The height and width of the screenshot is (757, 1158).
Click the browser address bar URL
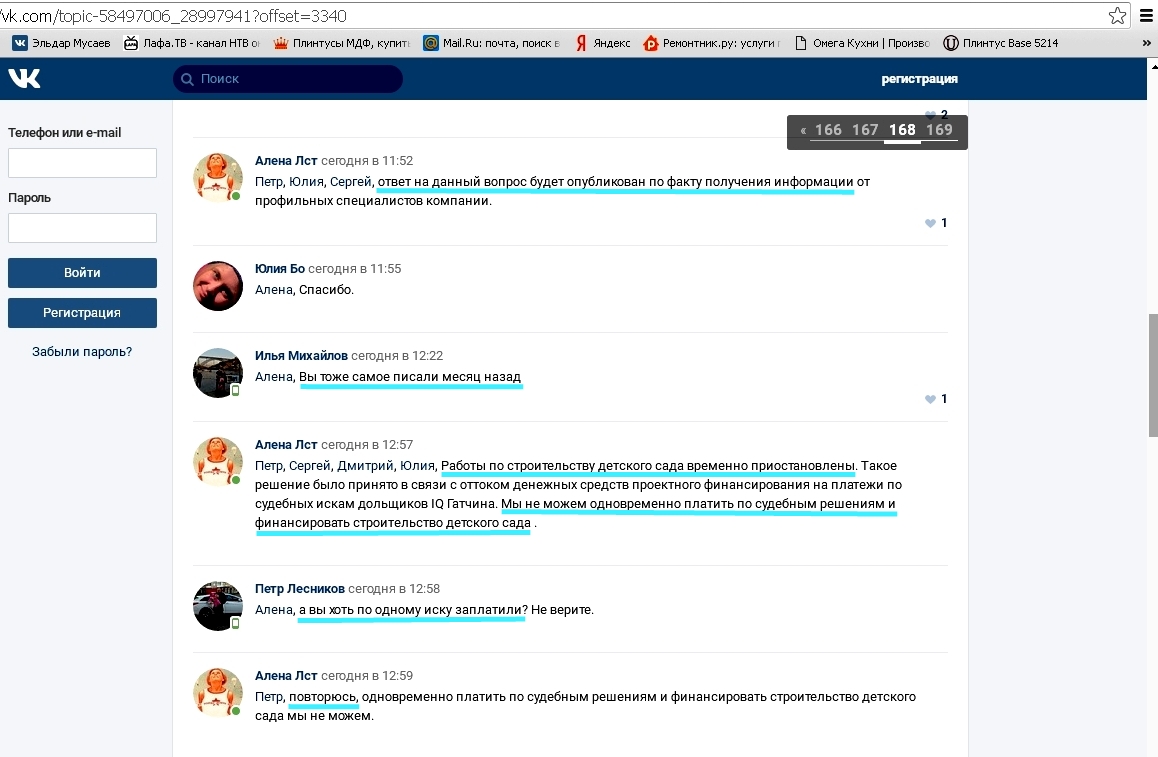[174, 16]
